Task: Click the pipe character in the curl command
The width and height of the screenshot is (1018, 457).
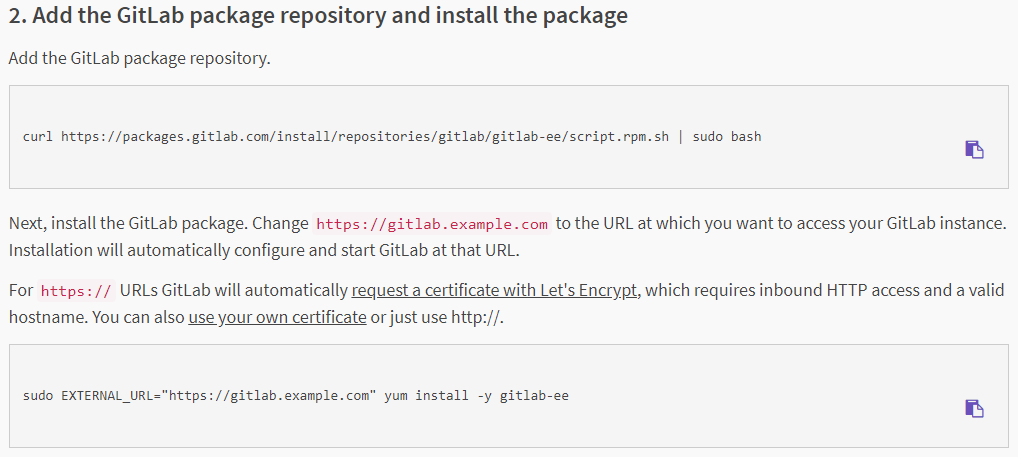Action: [x=681, y=136]
